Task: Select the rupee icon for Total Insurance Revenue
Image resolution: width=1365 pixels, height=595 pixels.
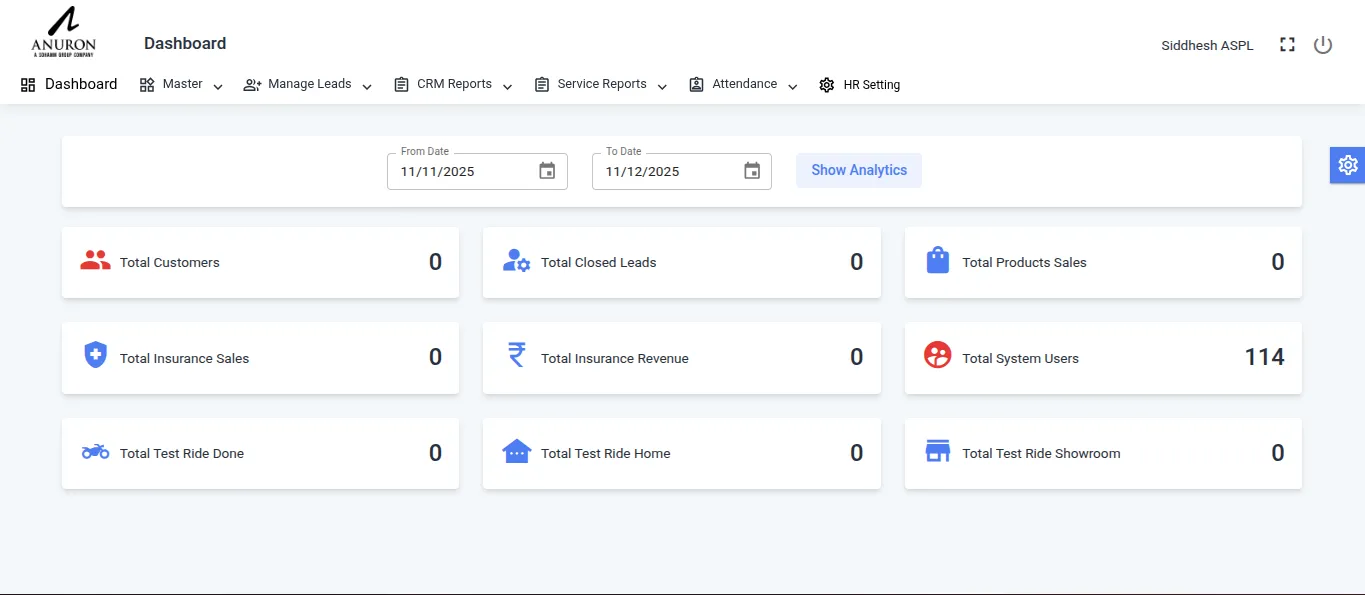Action: pyautogui.click(x=515, y=356)
